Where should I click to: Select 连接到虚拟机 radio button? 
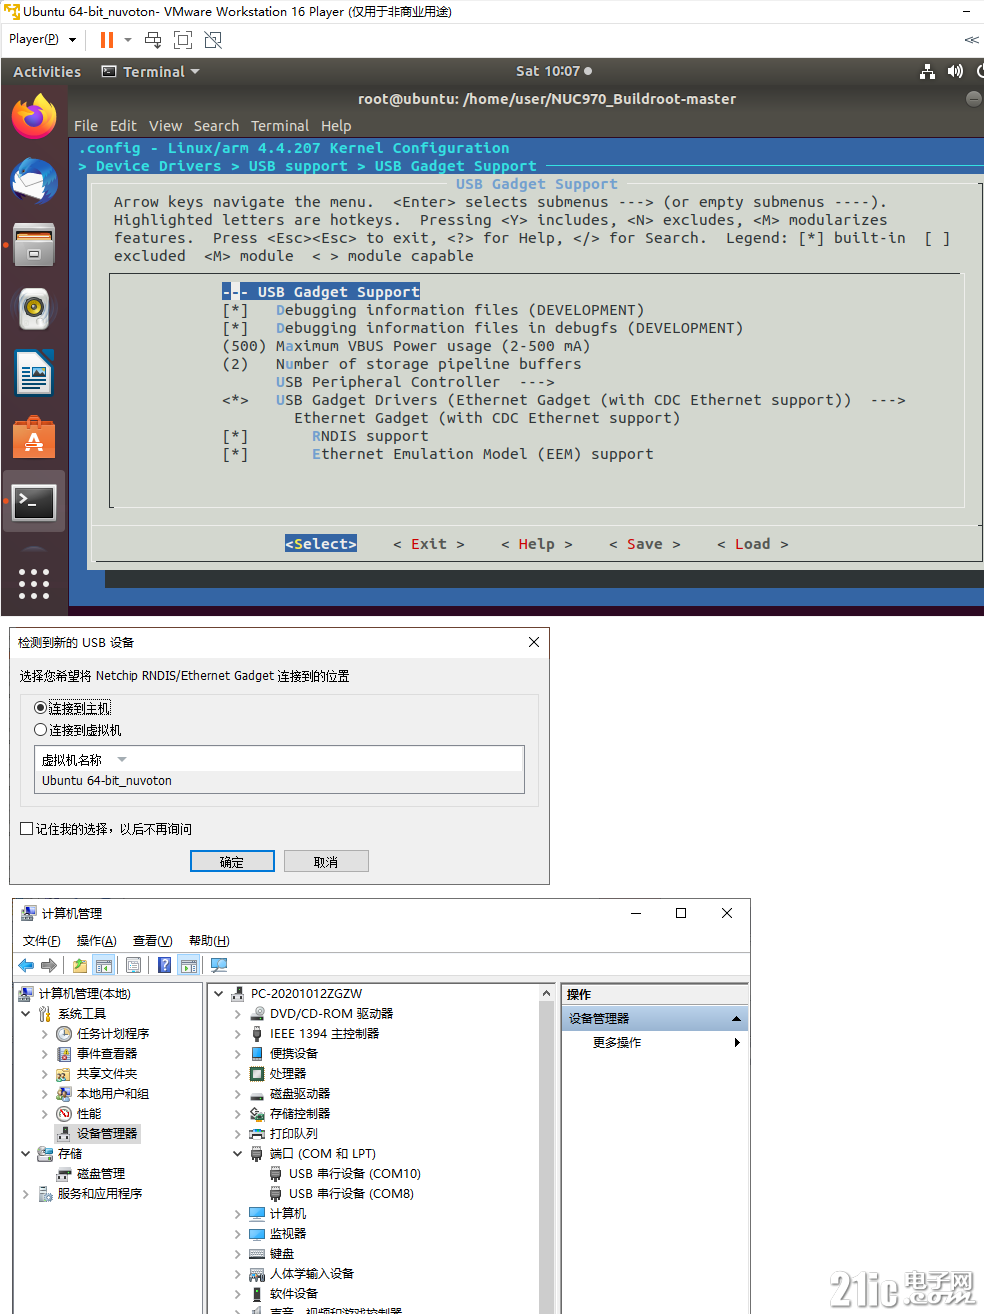41,730
